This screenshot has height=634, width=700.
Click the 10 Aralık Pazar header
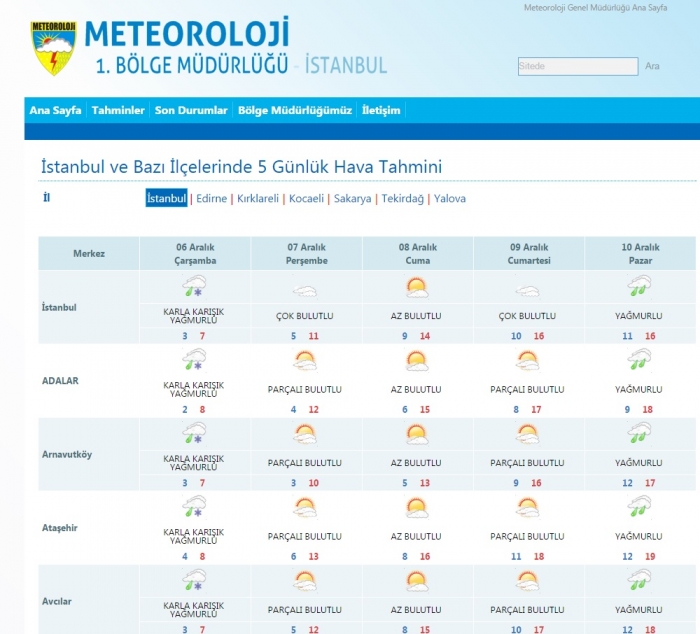641,254
